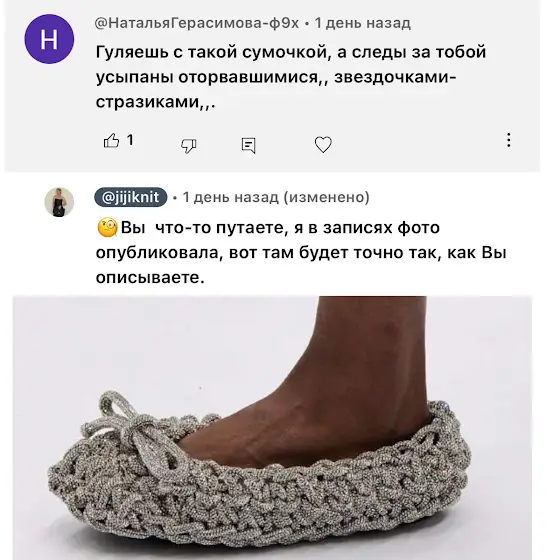Viewport: 560px width, 560px height.
Task: Give a heart to Наталья's comment
Action: 323,145
